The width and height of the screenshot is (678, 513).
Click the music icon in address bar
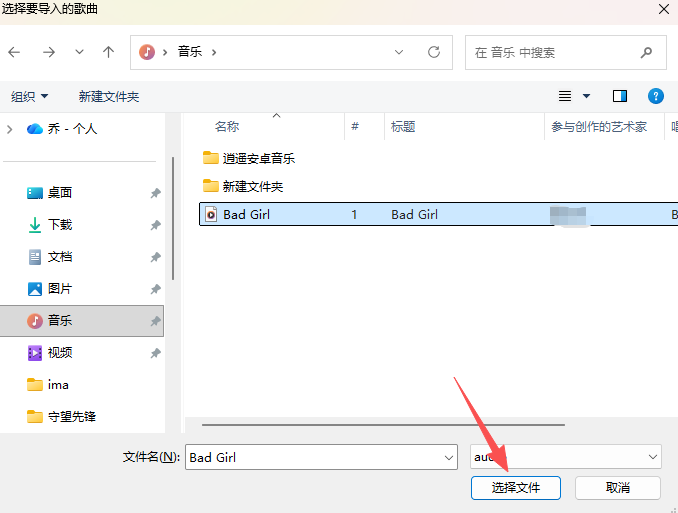tap(147, 52)
